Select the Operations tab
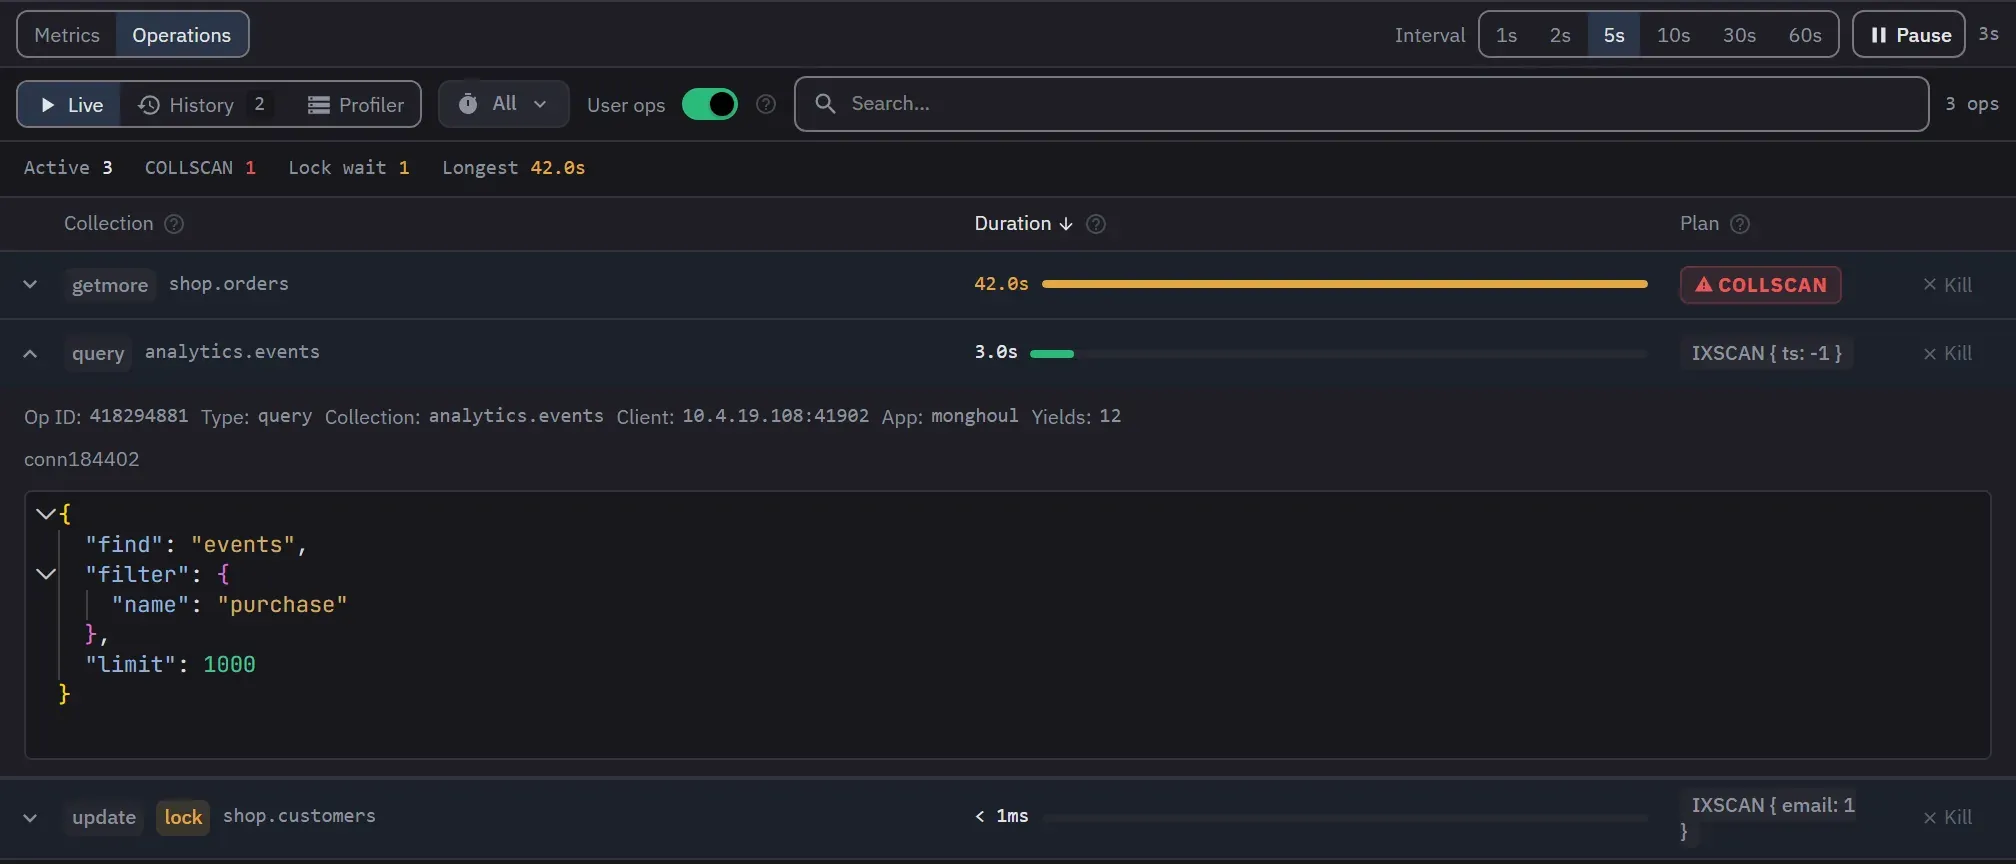2016x864 pixels. pyautogui.click(x=182, y=35)
